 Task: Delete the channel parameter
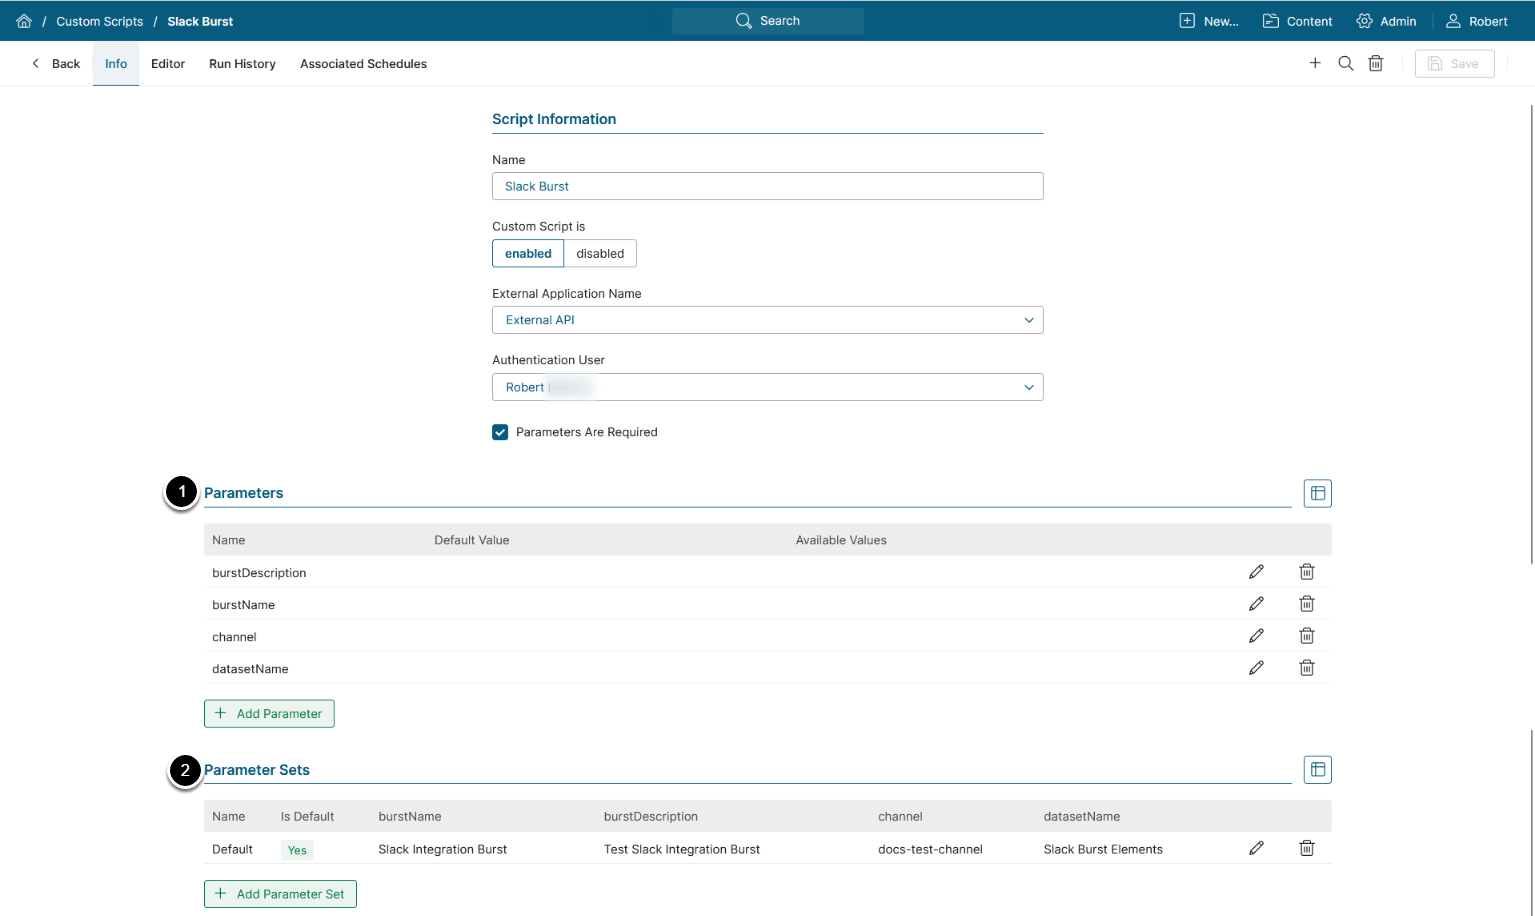[1306, 636]
